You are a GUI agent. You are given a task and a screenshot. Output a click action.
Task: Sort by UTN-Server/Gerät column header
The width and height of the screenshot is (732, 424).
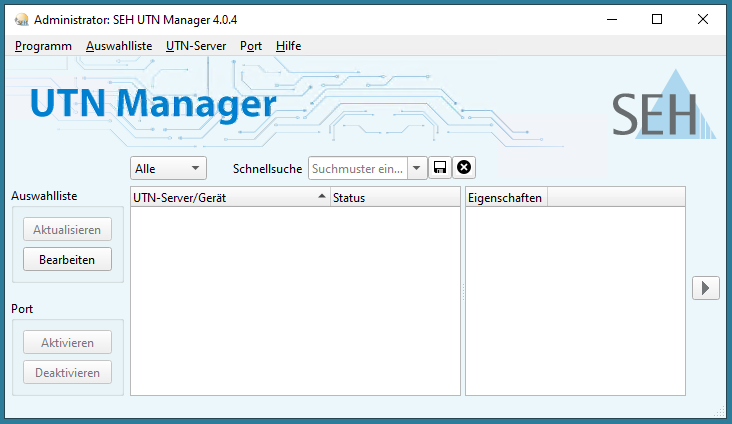coord(230,198)
